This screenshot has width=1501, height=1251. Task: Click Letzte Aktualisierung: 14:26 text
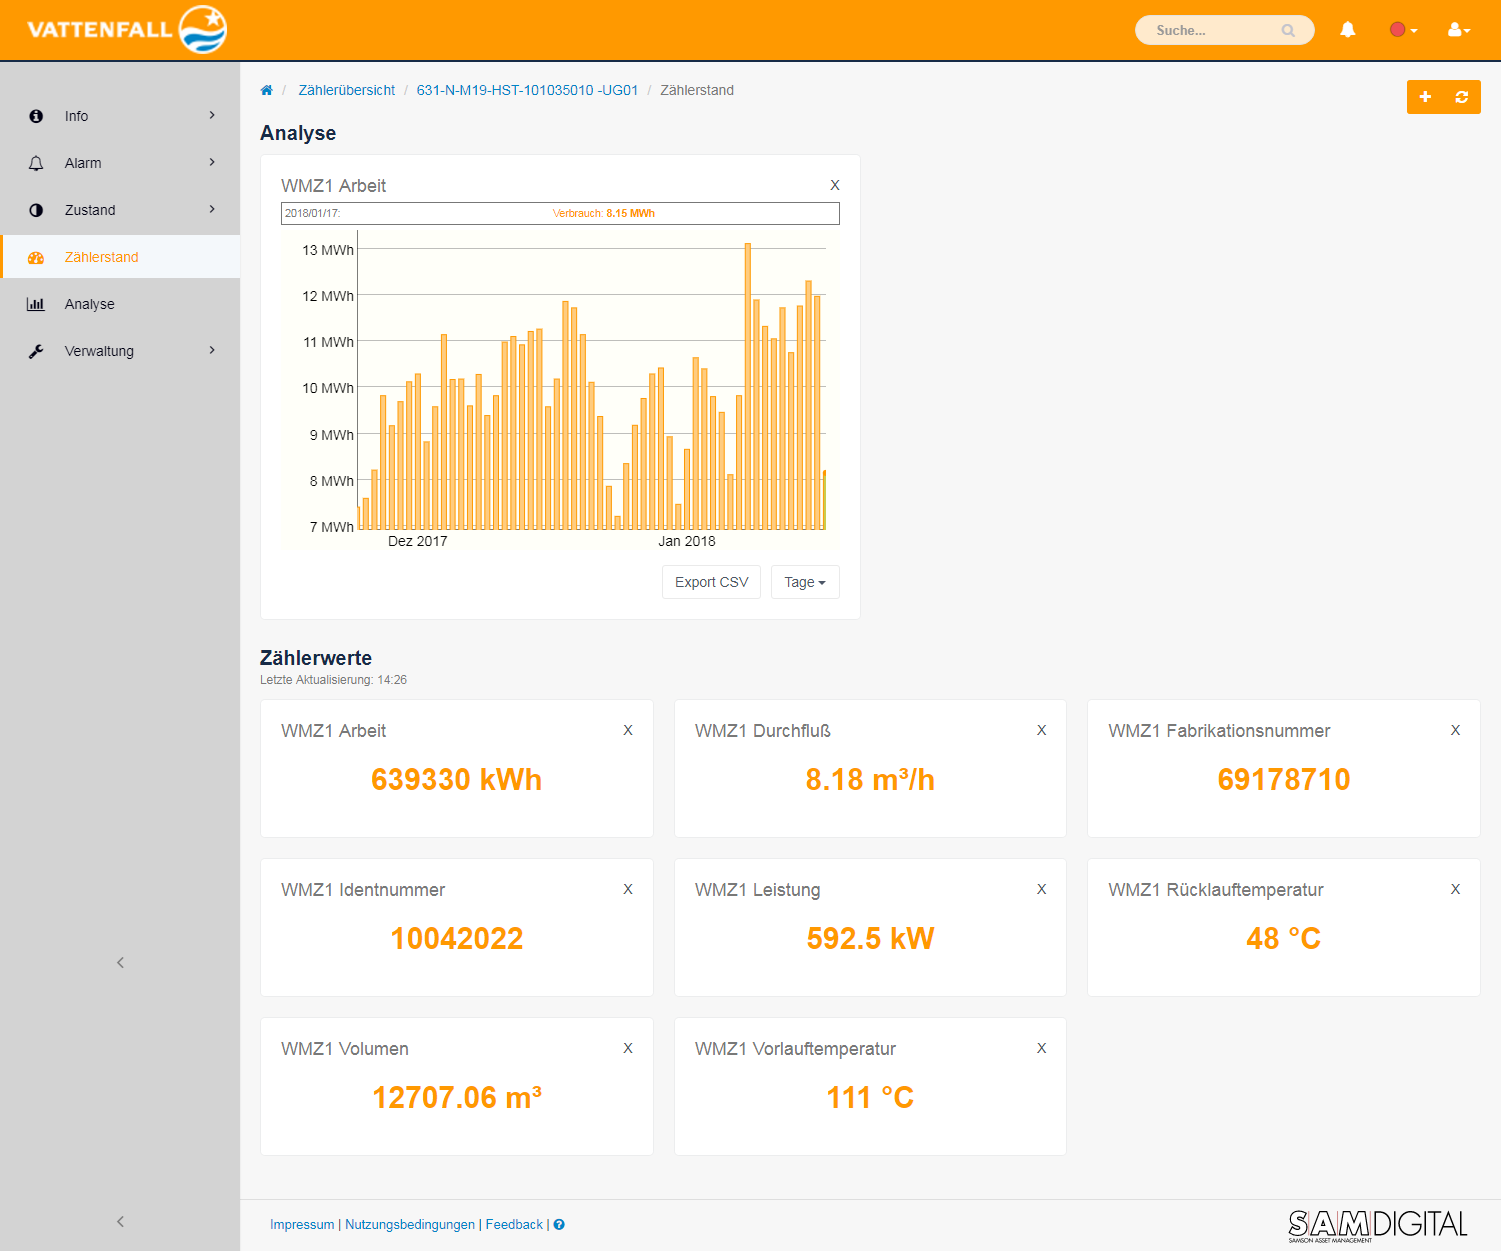tap(333, 680)
